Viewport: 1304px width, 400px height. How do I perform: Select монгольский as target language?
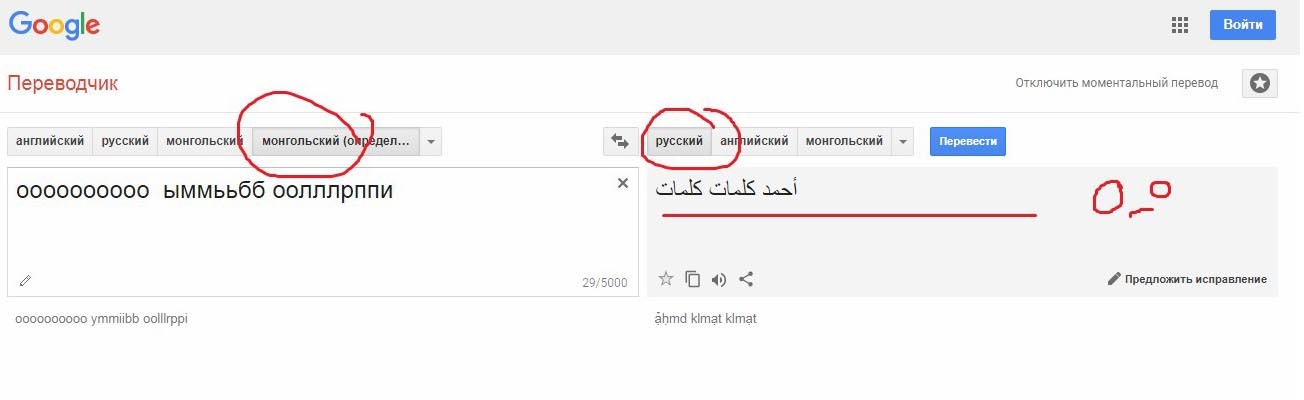(x=844, y=142)
